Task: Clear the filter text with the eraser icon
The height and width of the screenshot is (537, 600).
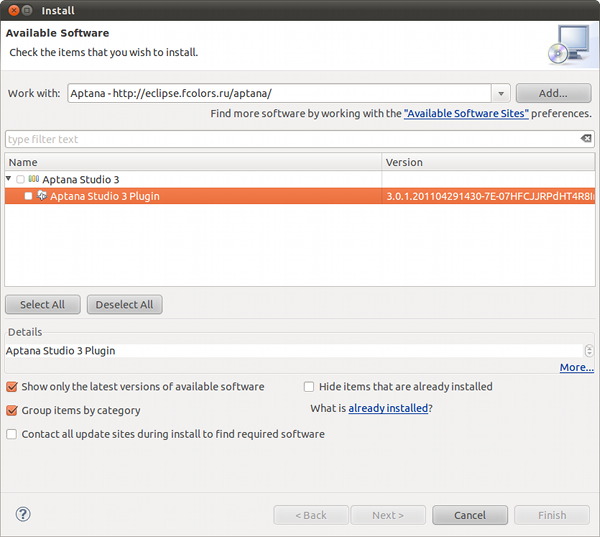Action: pyautogui.click(x=586, y=139)
